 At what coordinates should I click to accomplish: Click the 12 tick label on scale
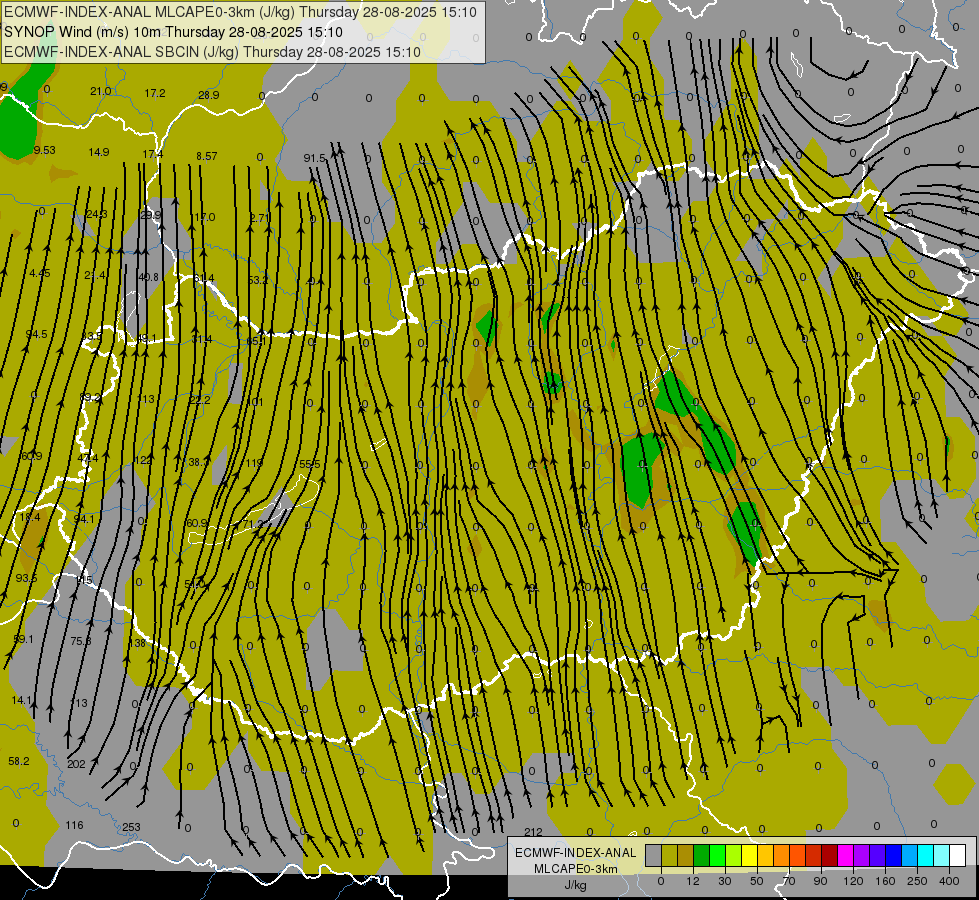693,881
